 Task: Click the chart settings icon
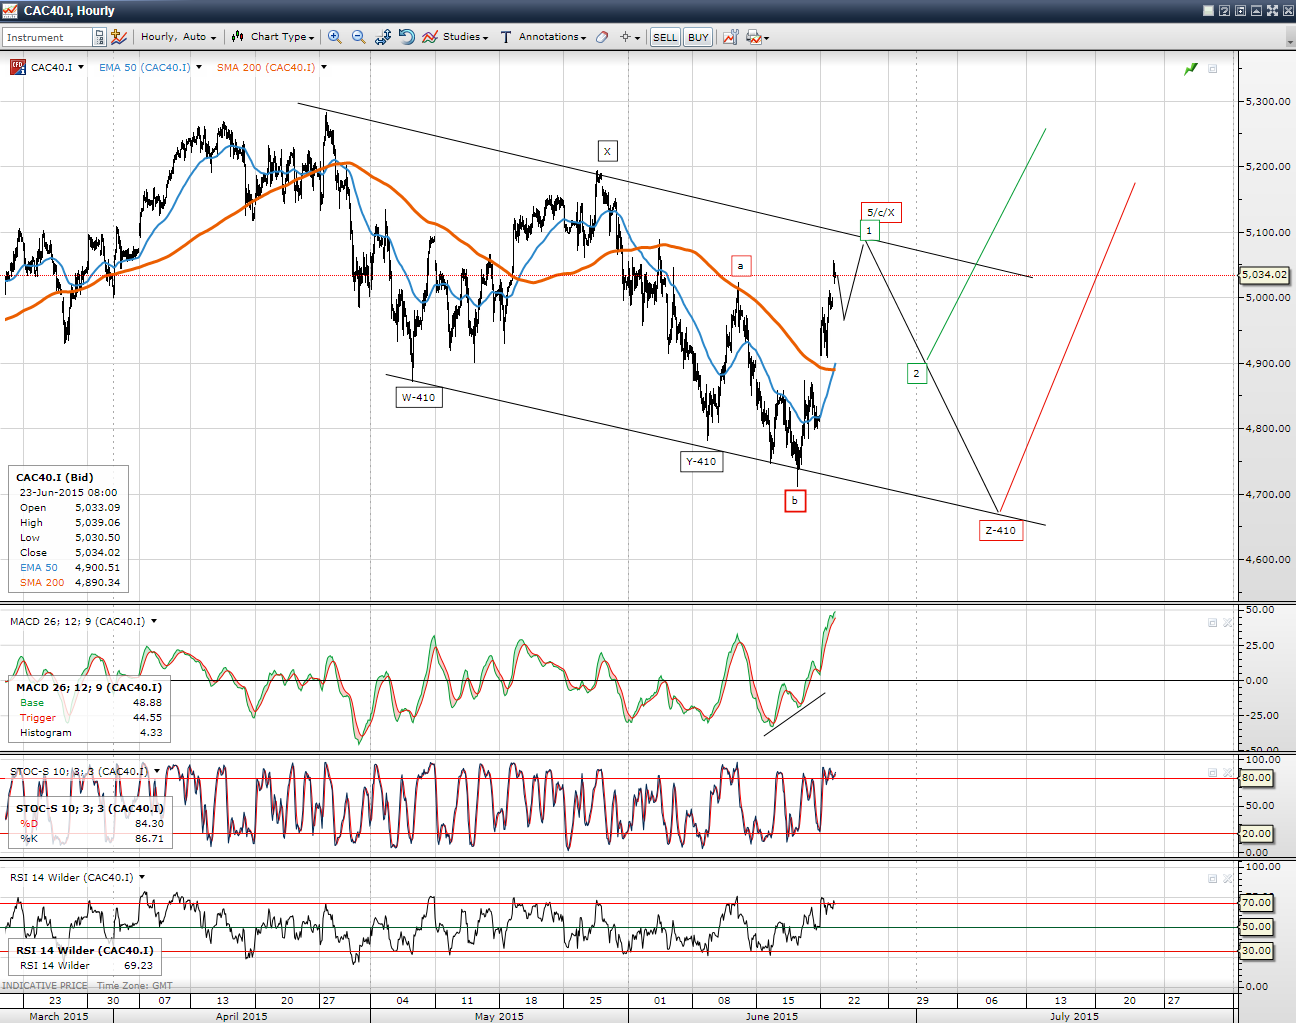730,37
